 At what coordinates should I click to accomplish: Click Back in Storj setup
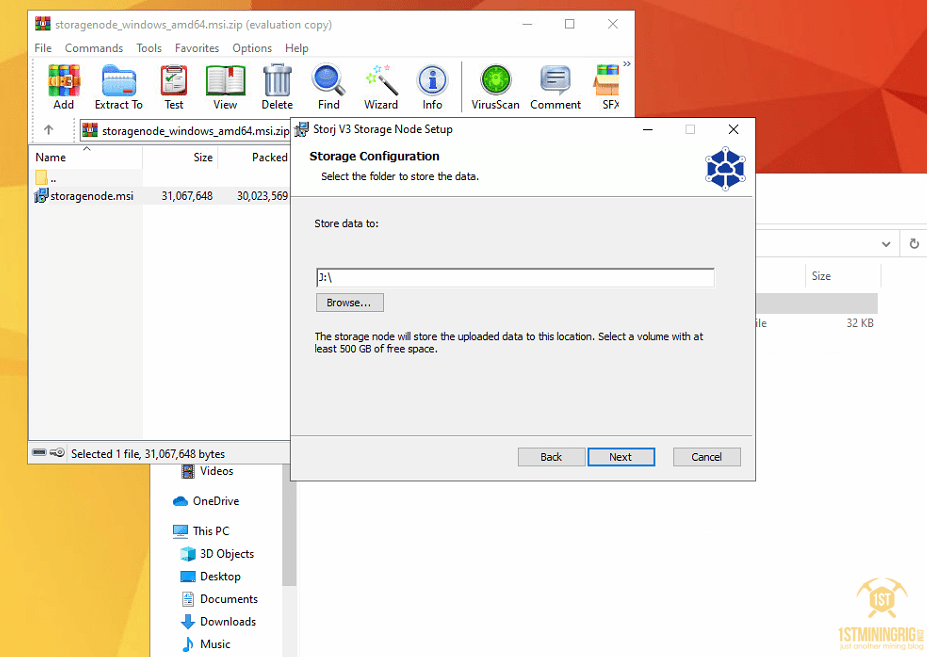coord(551,457)
